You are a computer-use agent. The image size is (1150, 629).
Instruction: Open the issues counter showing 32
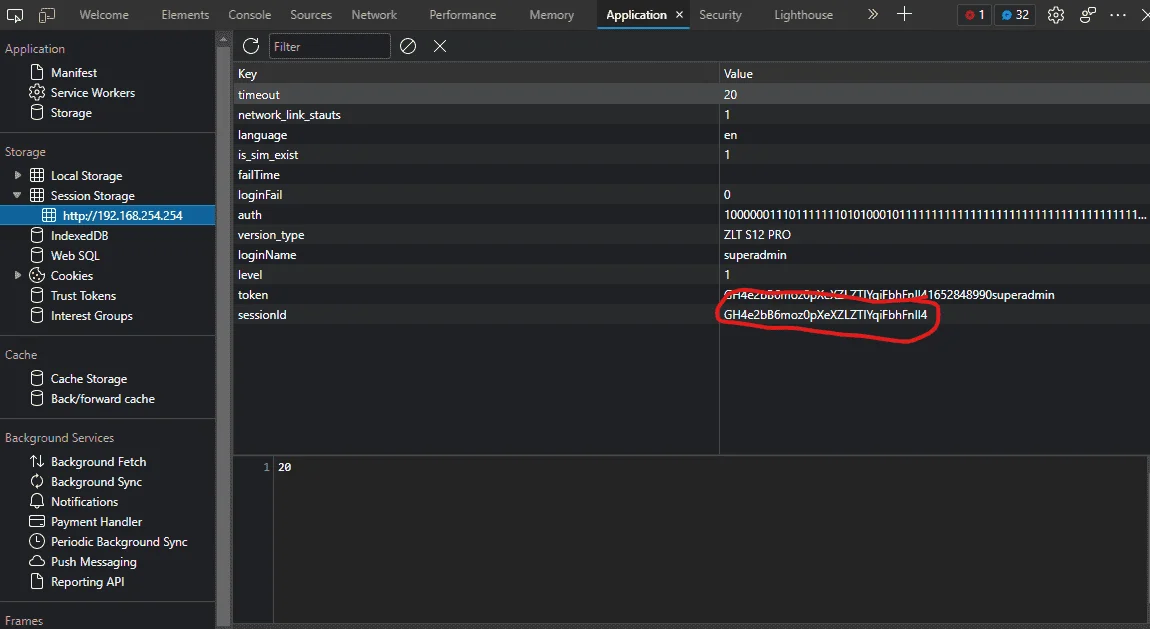click(x=1015, y=15)
